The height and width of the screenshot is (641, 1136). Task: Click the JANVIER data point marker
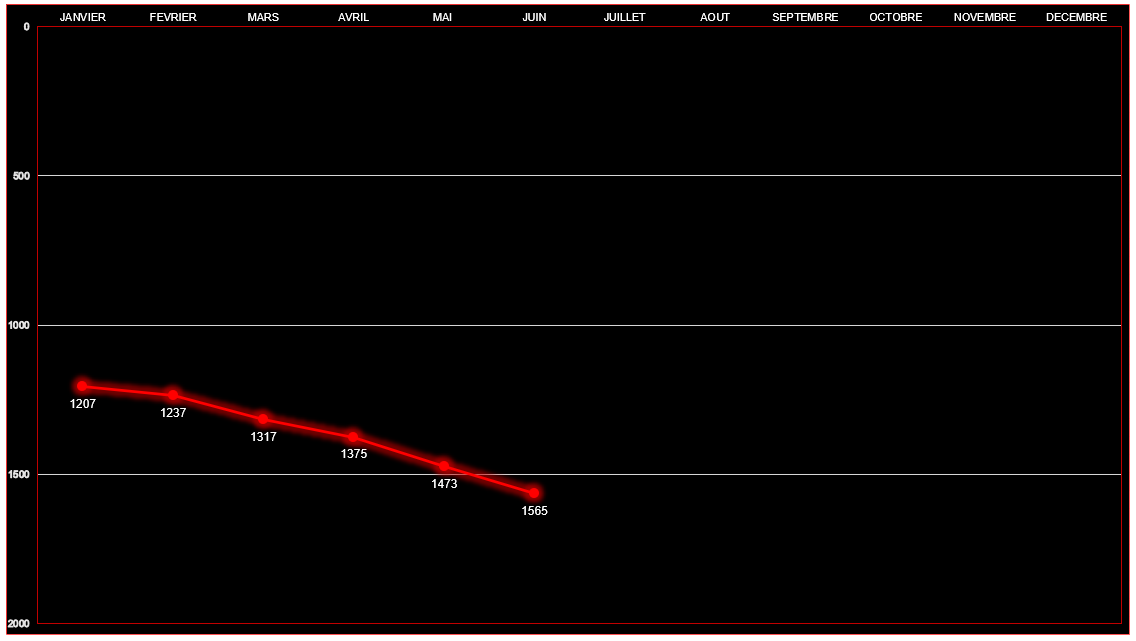[82, 386]
